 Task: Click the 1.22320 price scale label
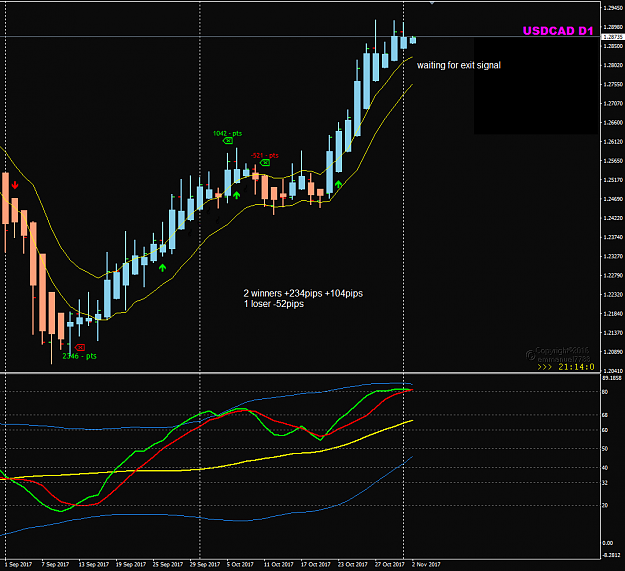point(613,295)
